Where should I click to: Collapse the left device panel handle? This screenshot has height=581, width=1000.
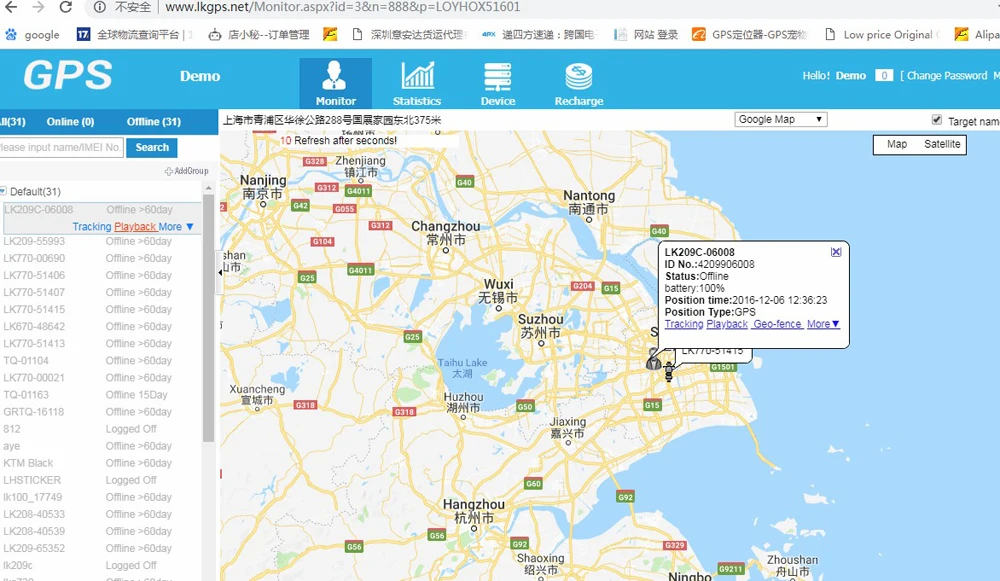220,272
